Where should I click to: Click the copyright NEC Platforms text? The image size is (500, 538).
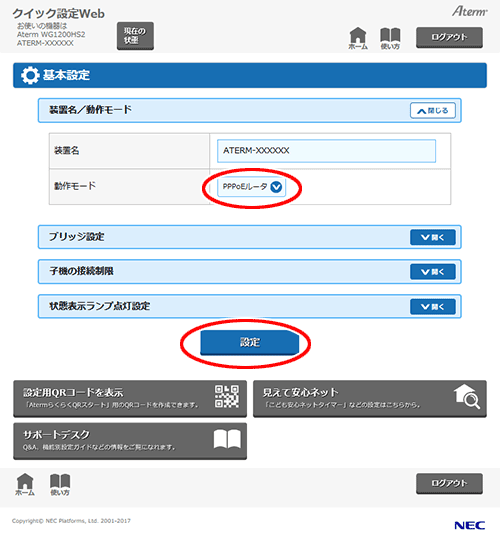(x=71, y=521)
